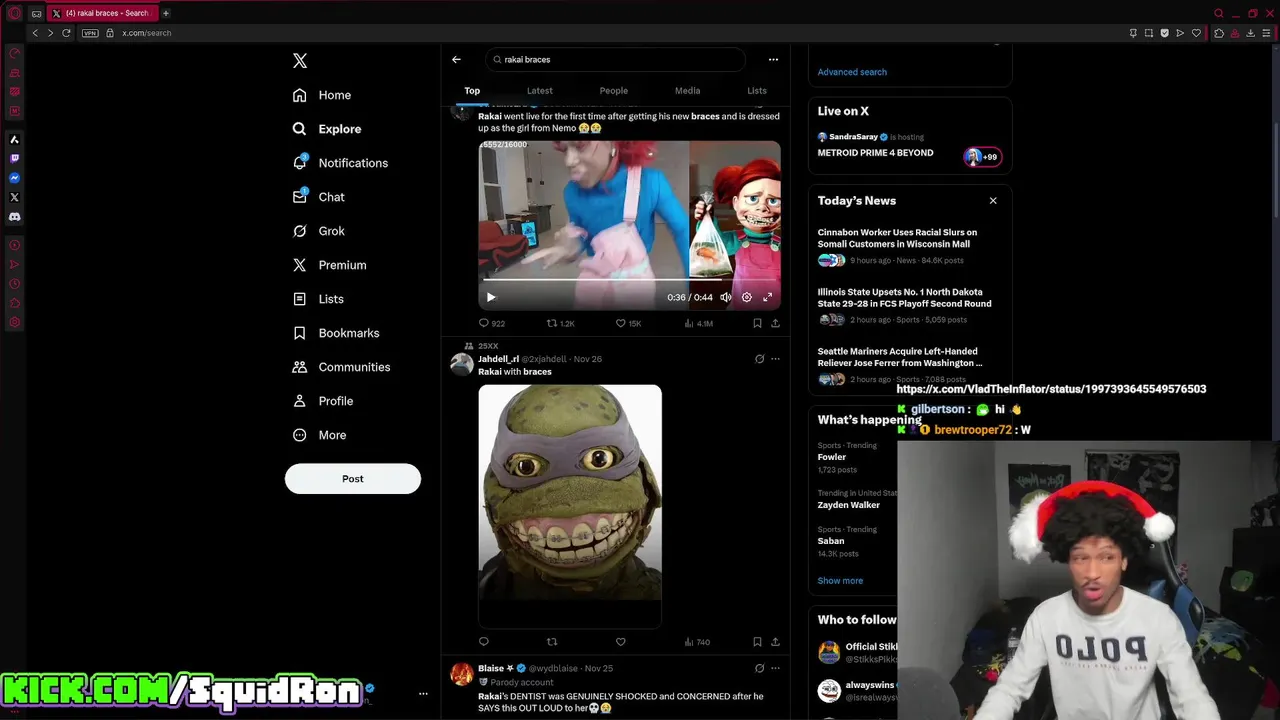
Task: Click the X logo in sidebar
Action: point(300,61)
